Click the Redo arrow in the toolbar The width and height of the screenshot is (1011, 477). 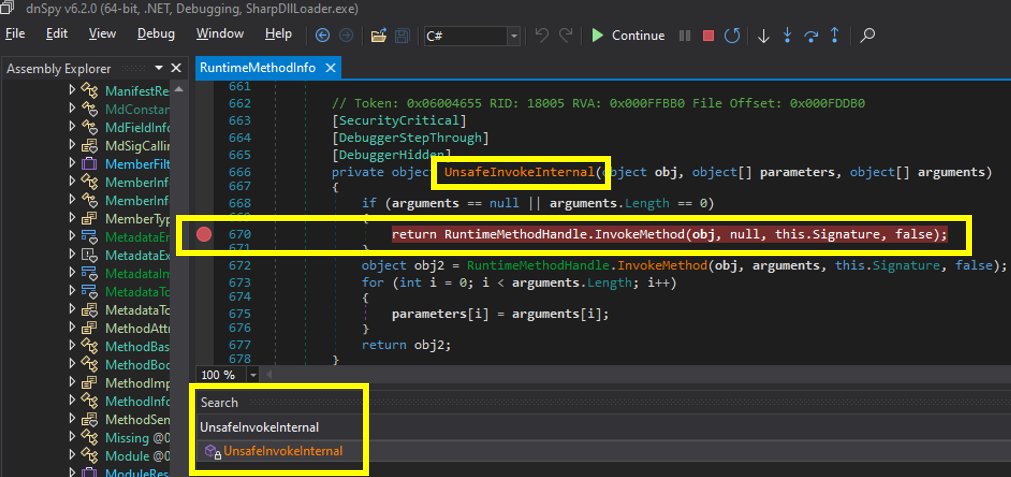click(x=565, y=35)
